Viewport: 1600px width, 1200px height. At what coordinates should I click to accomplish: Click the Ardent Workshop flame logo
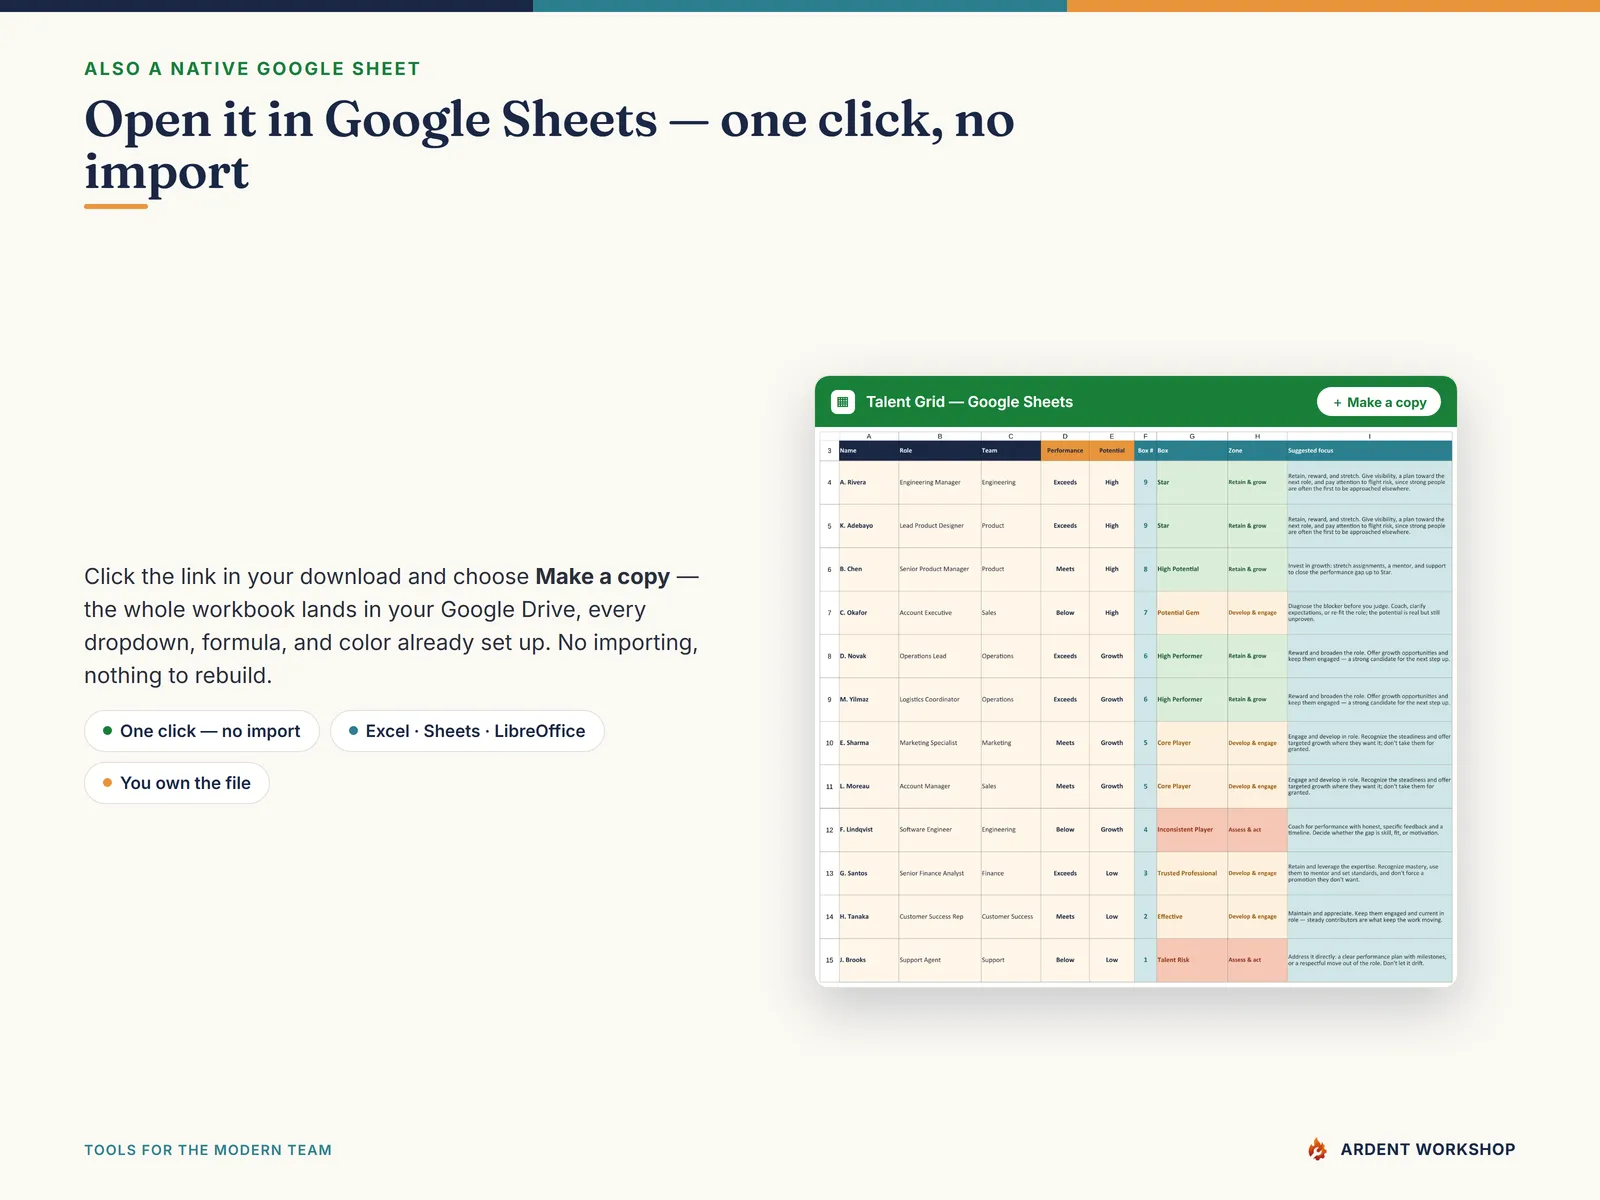tap(1317, 1149)
